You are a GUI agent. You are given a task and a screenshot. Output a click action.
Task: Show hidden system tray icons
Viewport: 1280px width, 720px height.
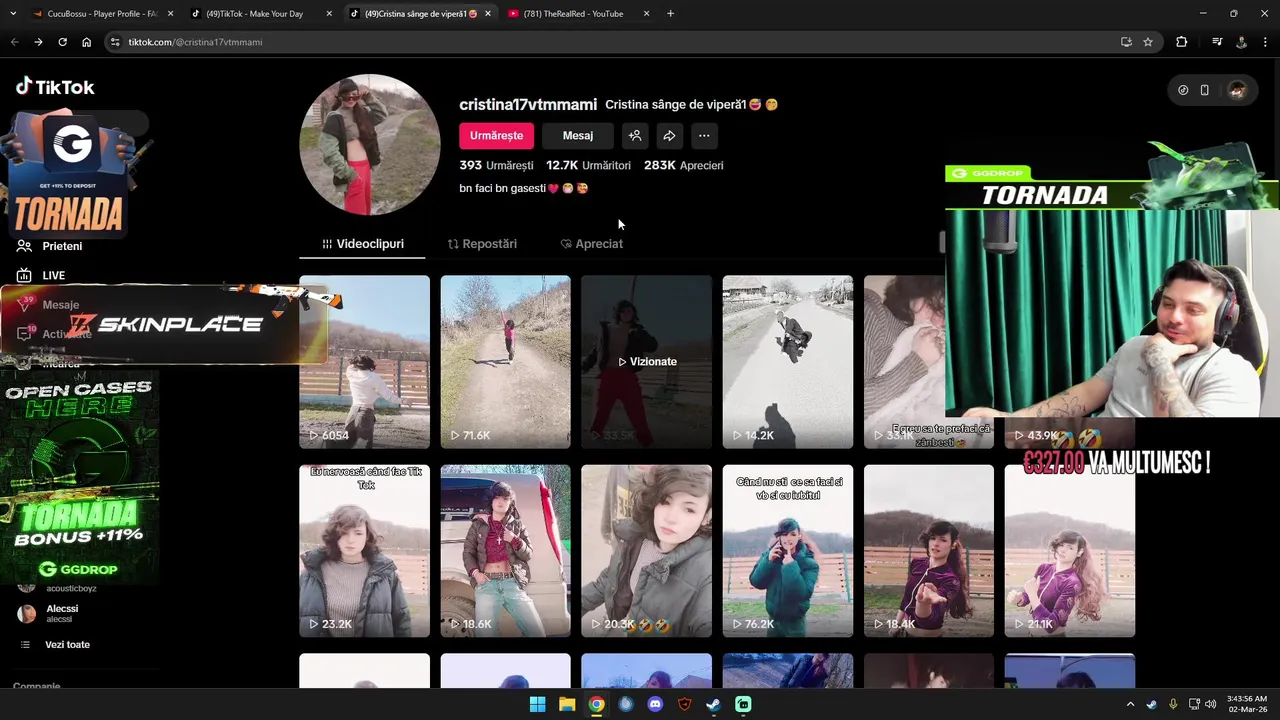click(1131, 704)
